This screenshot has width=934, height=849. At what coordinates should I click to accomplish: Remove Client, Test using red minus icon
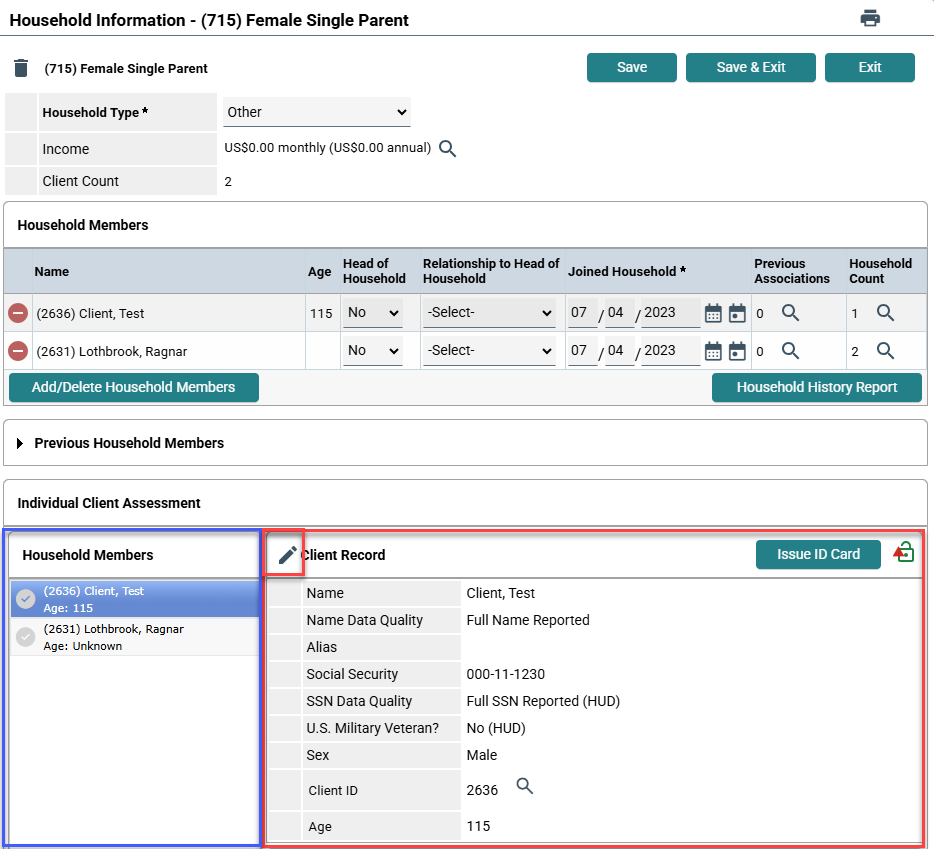pyautogui.click(x=18, y=313)
